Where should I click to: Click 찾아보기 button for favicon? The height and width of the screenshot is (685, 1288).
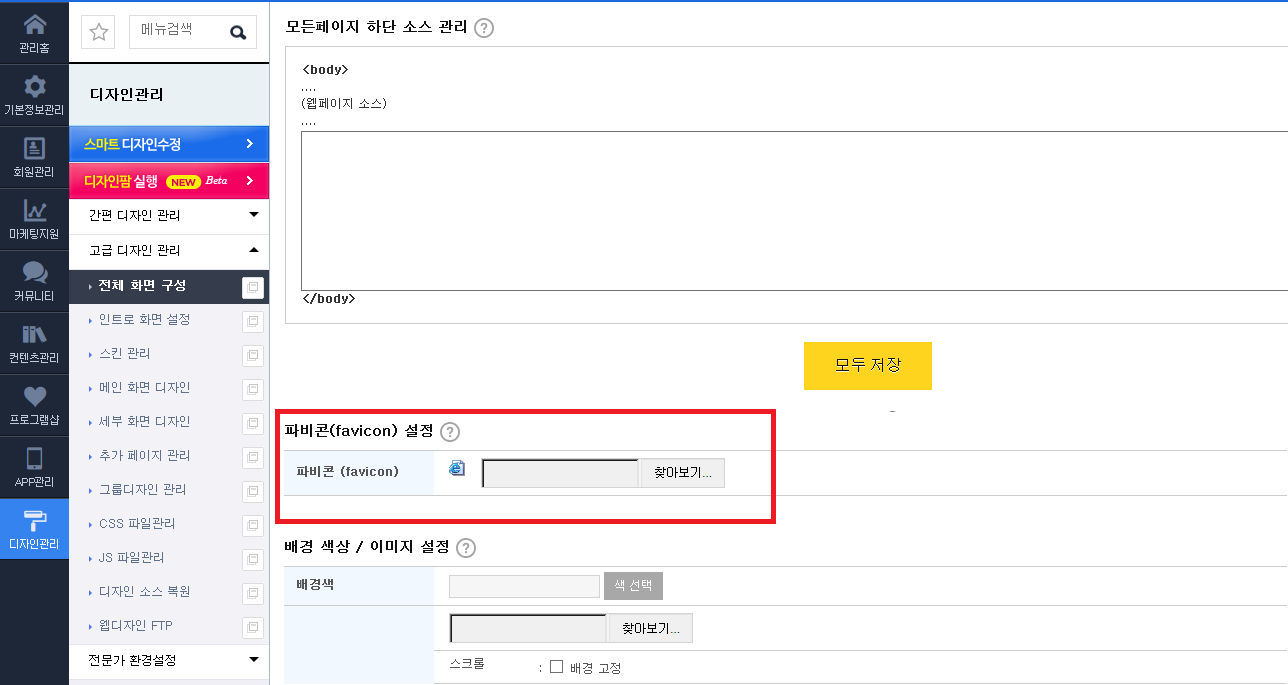click(682, 473)
